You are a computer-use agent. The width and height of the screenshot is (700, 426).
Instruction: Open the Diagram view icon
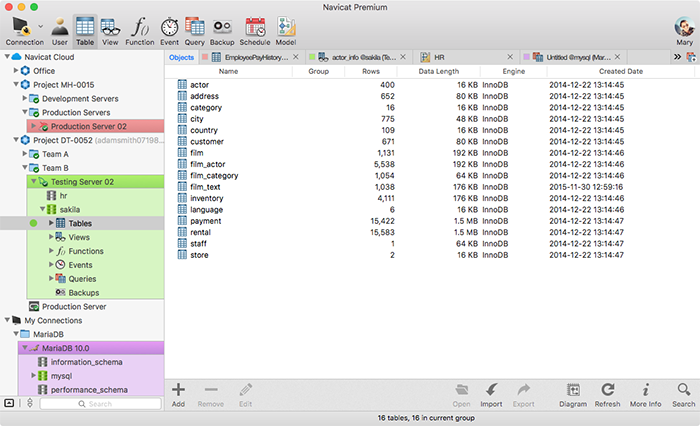click(573, 390)
